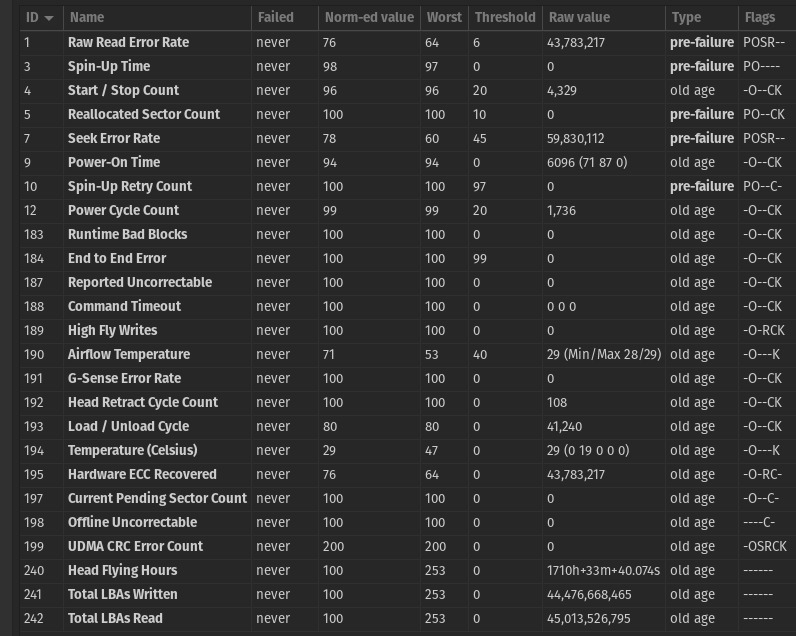This screenshot has height=636, width=796.
Task: Click the ID column sort arrow
Action: pyautogui.click(x=49, y=18)
